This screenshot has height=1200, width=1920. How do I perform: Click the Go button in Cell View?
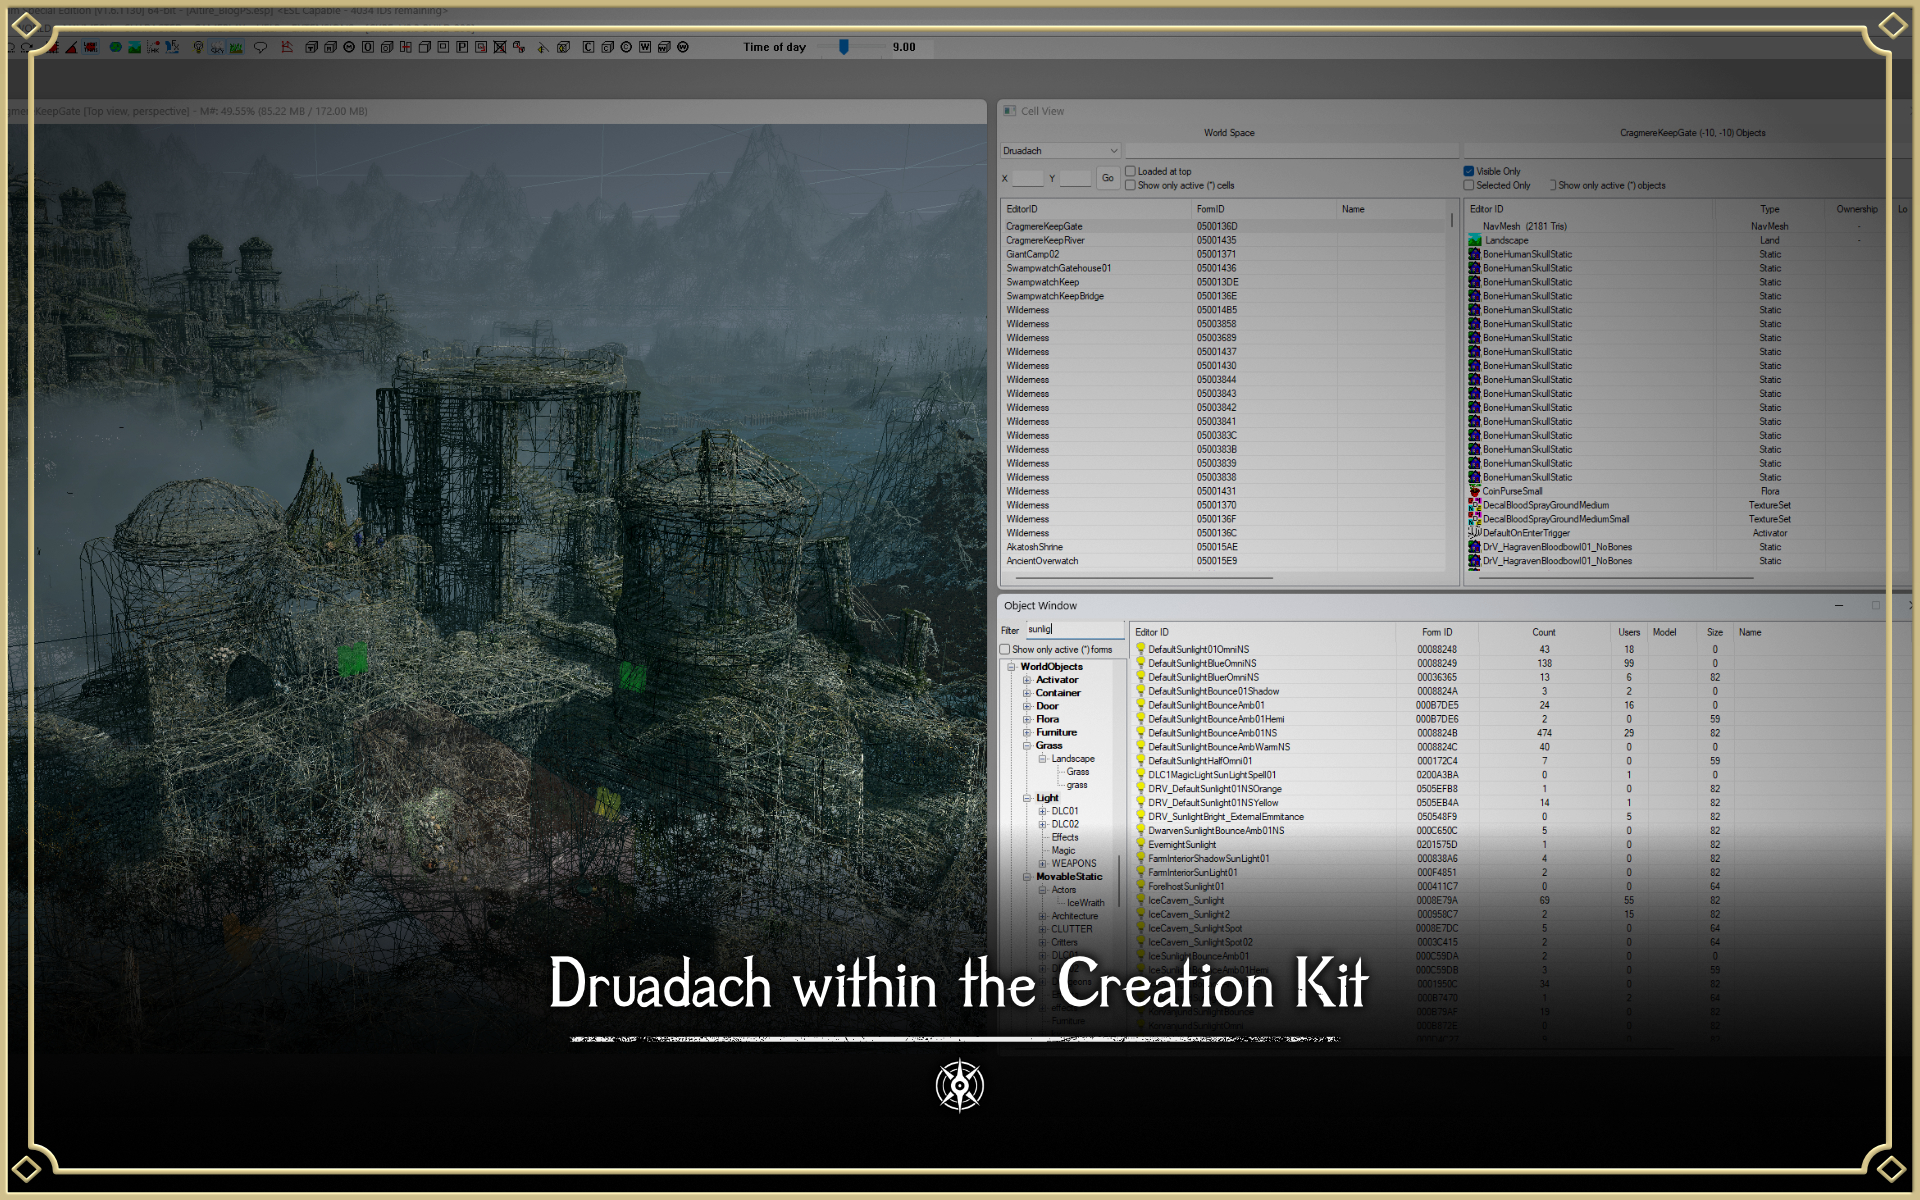1107,178
